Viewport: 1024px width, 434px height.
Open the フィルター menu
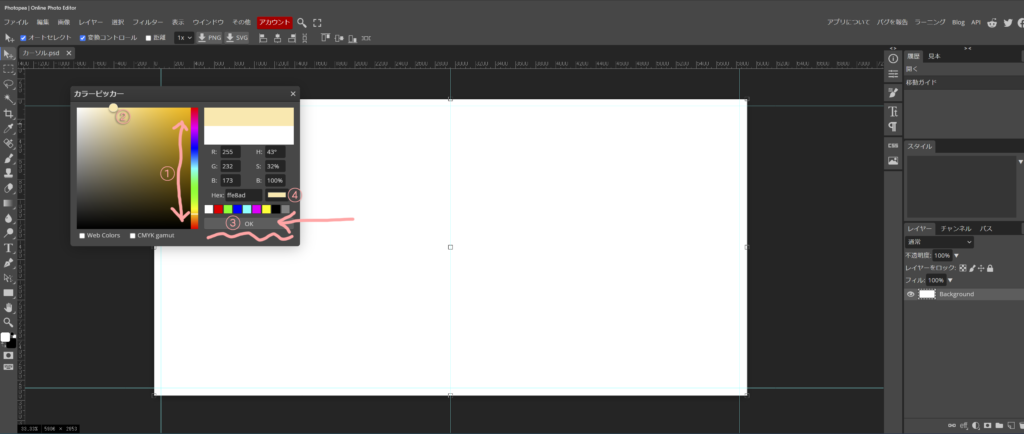pos(148,22)
